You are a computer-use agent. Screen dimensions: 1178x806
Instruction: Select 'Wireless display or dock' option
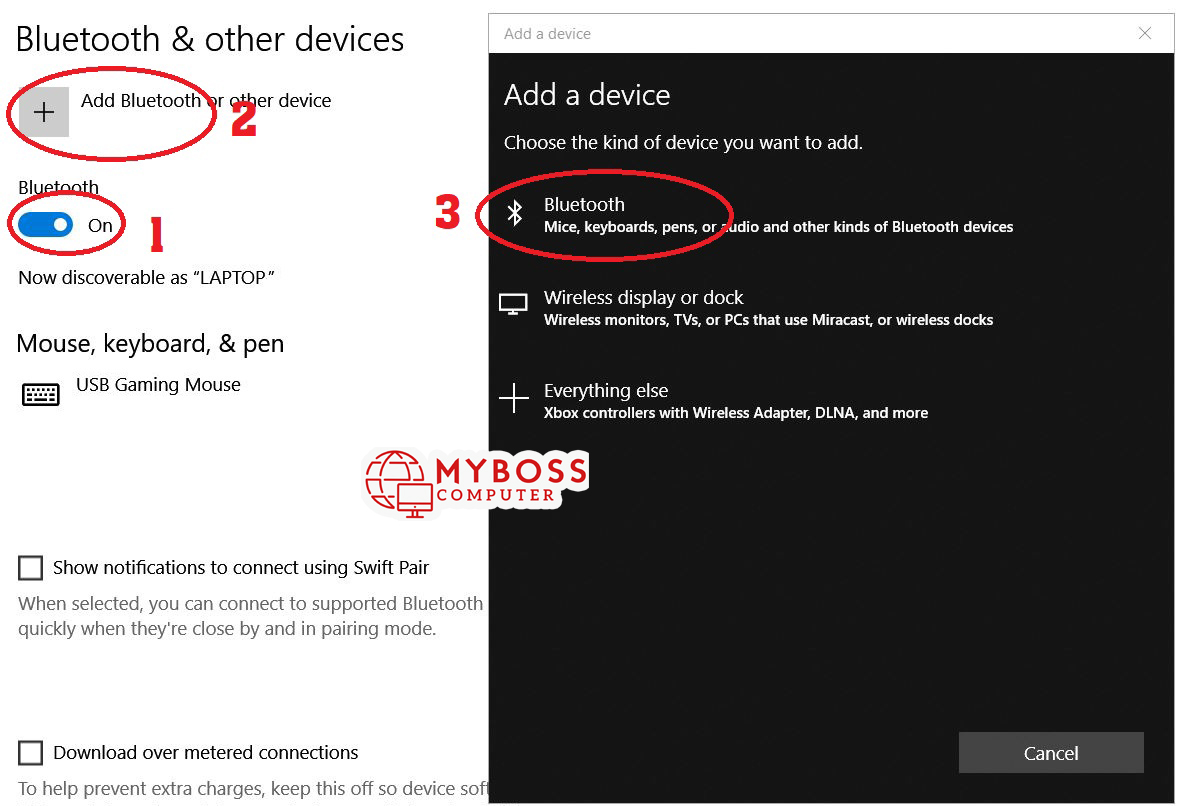(x=643, y=298)
